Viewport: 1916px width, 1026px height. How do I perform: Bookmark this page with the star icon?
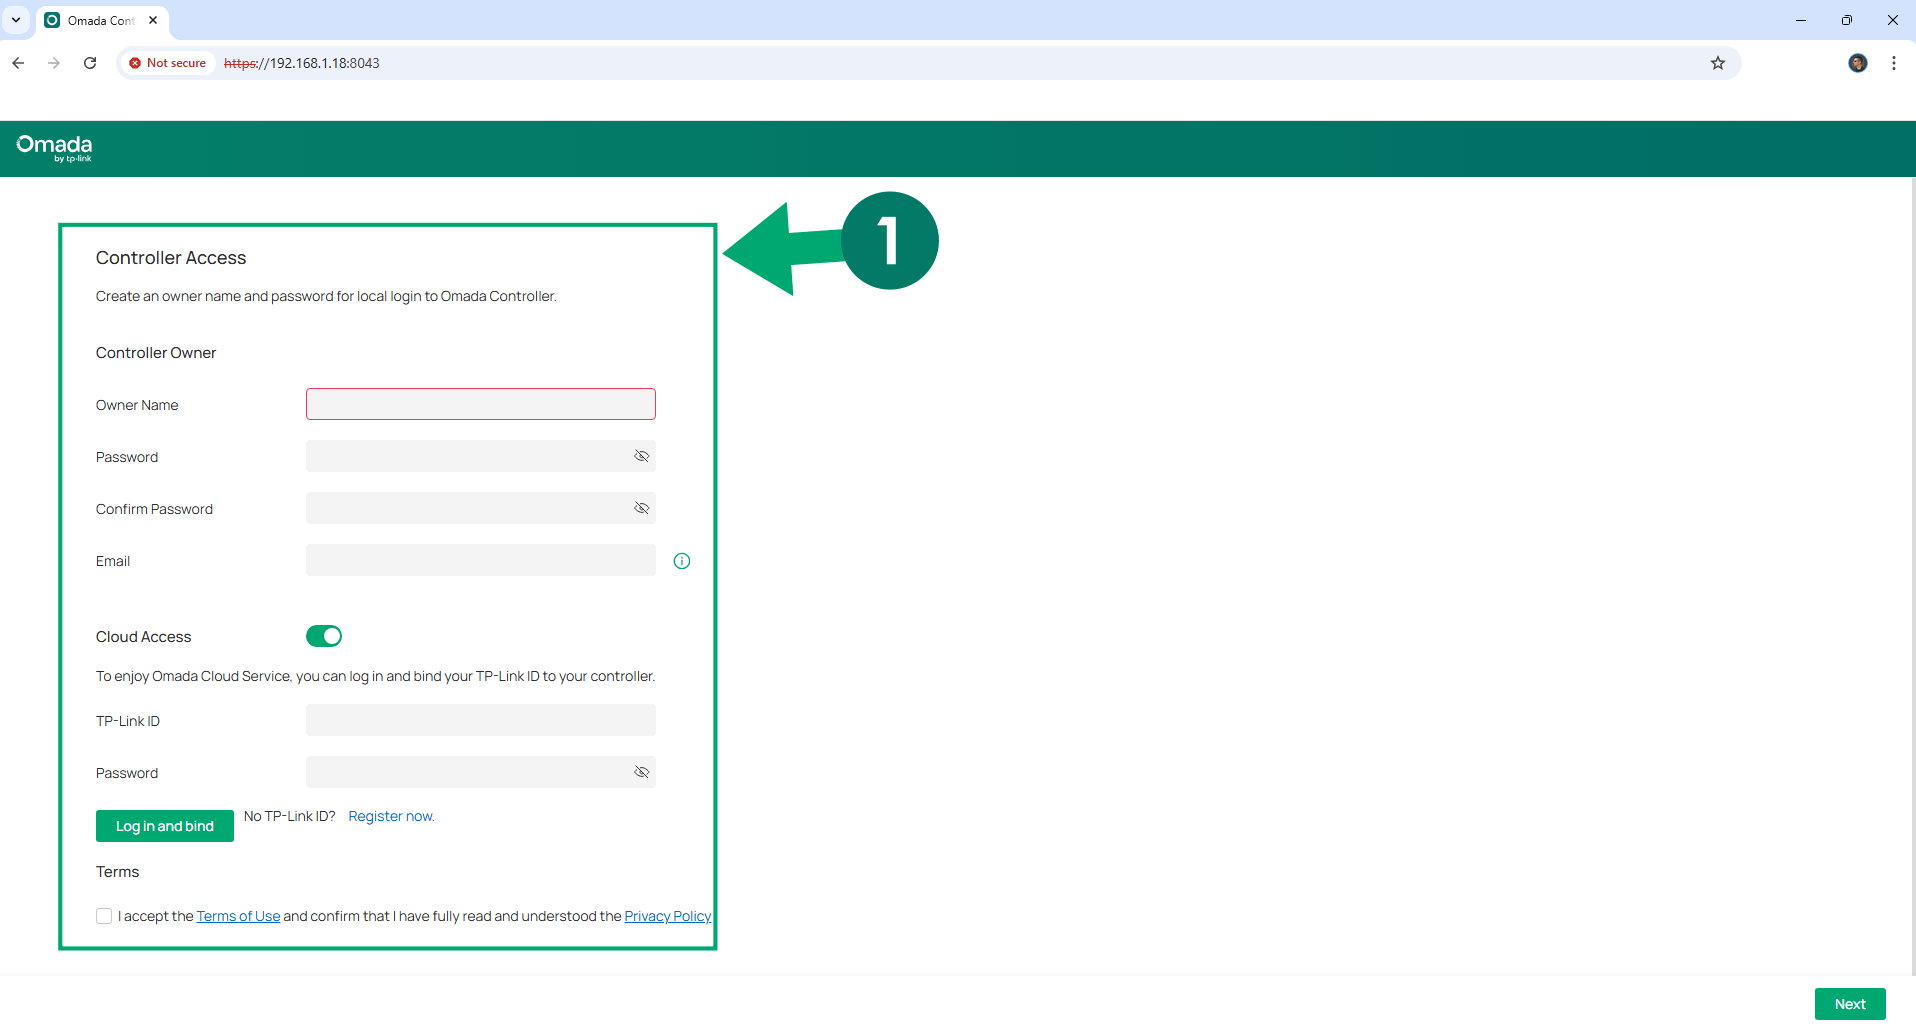[1717, 63]
